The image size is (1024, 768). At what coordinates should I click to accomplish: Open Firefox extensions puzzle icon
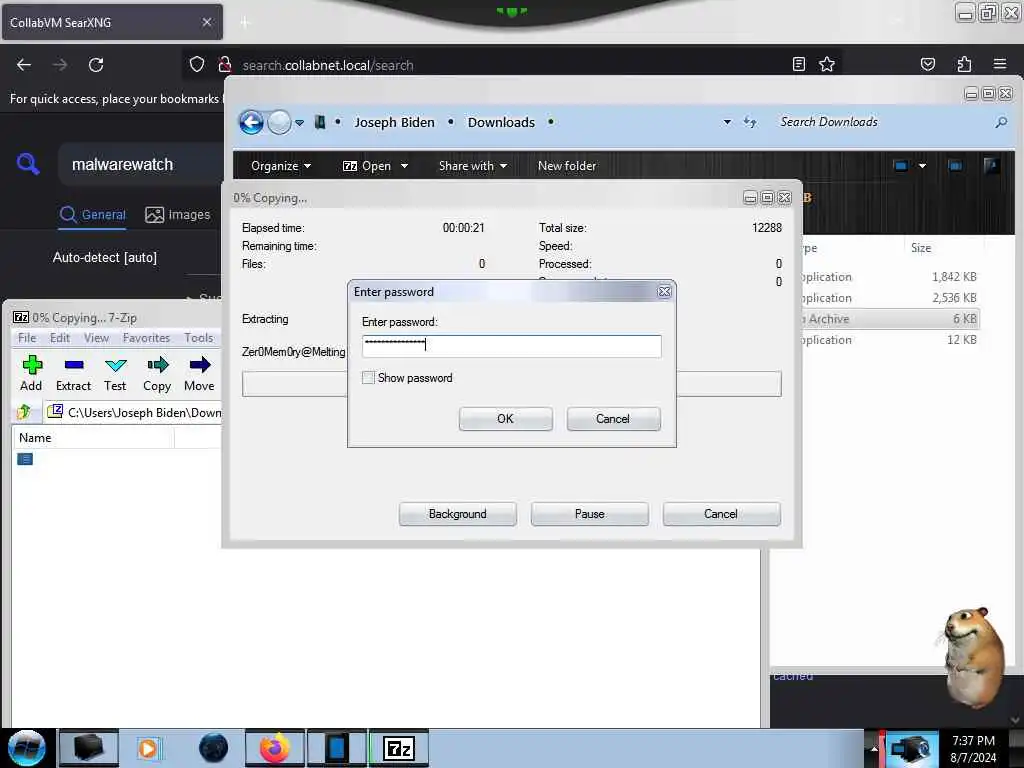point(964,64)
